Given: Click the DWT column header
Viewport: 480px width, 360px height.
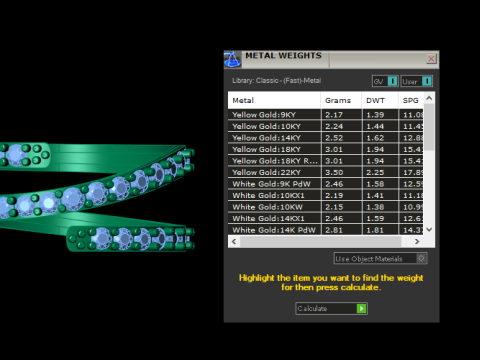Looking at the screenshot, I should pos(380,100).
